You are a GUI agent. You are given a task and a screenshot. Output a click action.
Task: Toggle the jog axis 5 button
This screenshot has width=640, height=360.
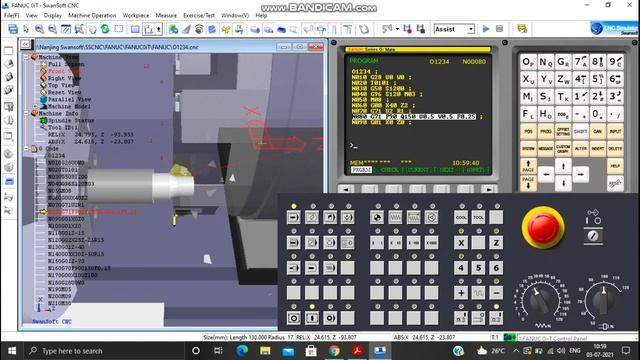[478, 268]
